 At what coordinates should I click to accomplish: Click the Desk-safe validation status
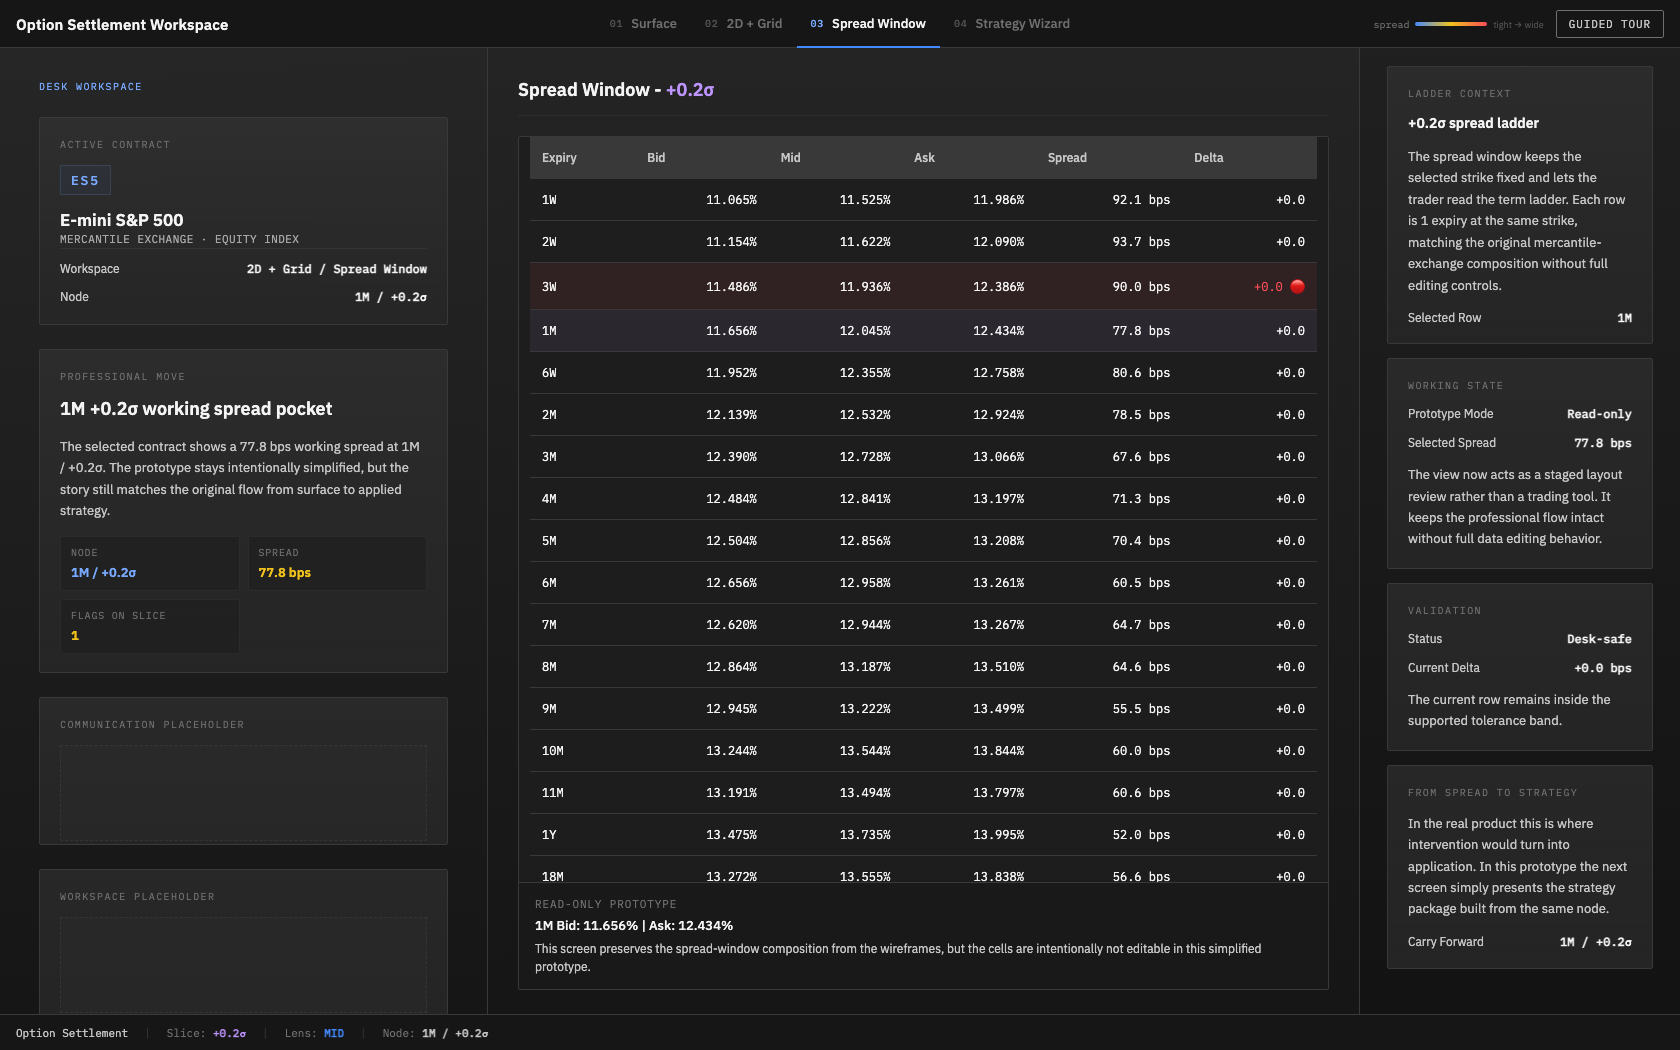[1599, 639]
